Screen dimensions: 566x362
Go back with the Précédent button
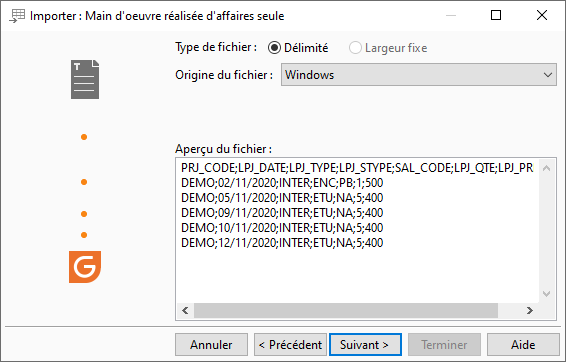290,345
